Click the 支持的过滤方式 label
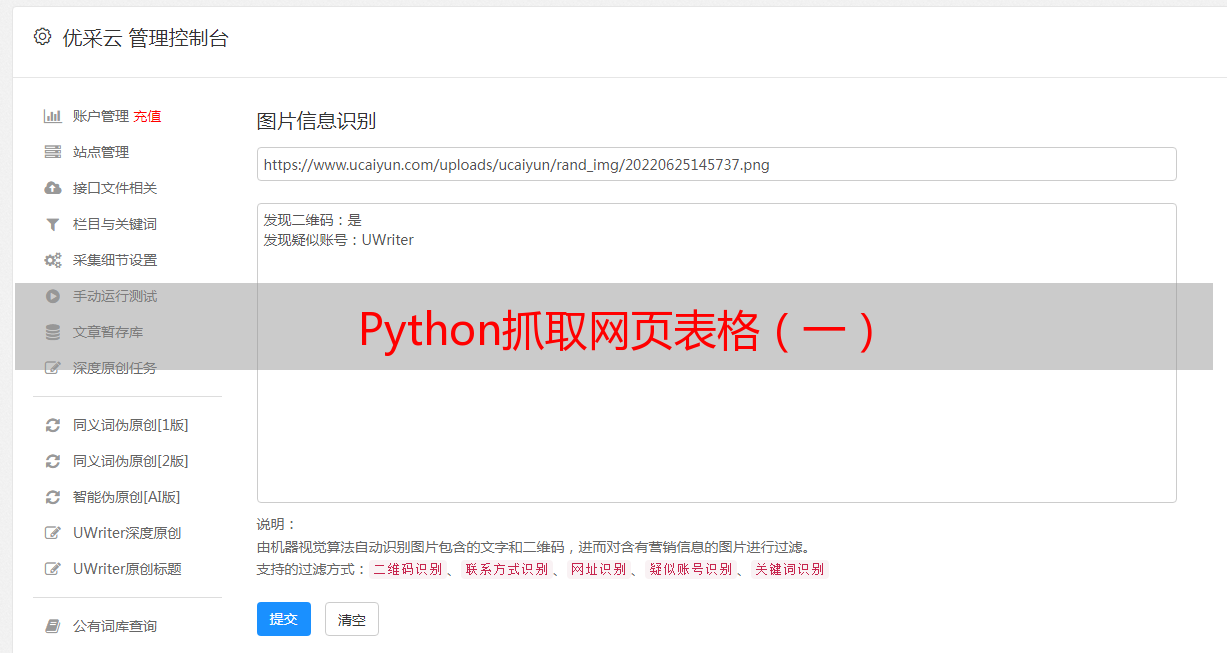This screenshot has width=1227, height=653. (x=312, y=569)
